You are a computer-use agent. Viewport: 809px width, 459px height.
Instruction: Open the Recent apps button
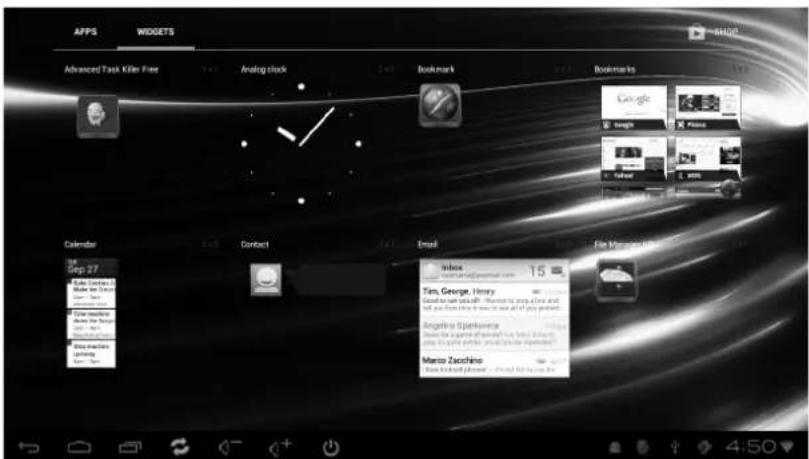point(129,447)
